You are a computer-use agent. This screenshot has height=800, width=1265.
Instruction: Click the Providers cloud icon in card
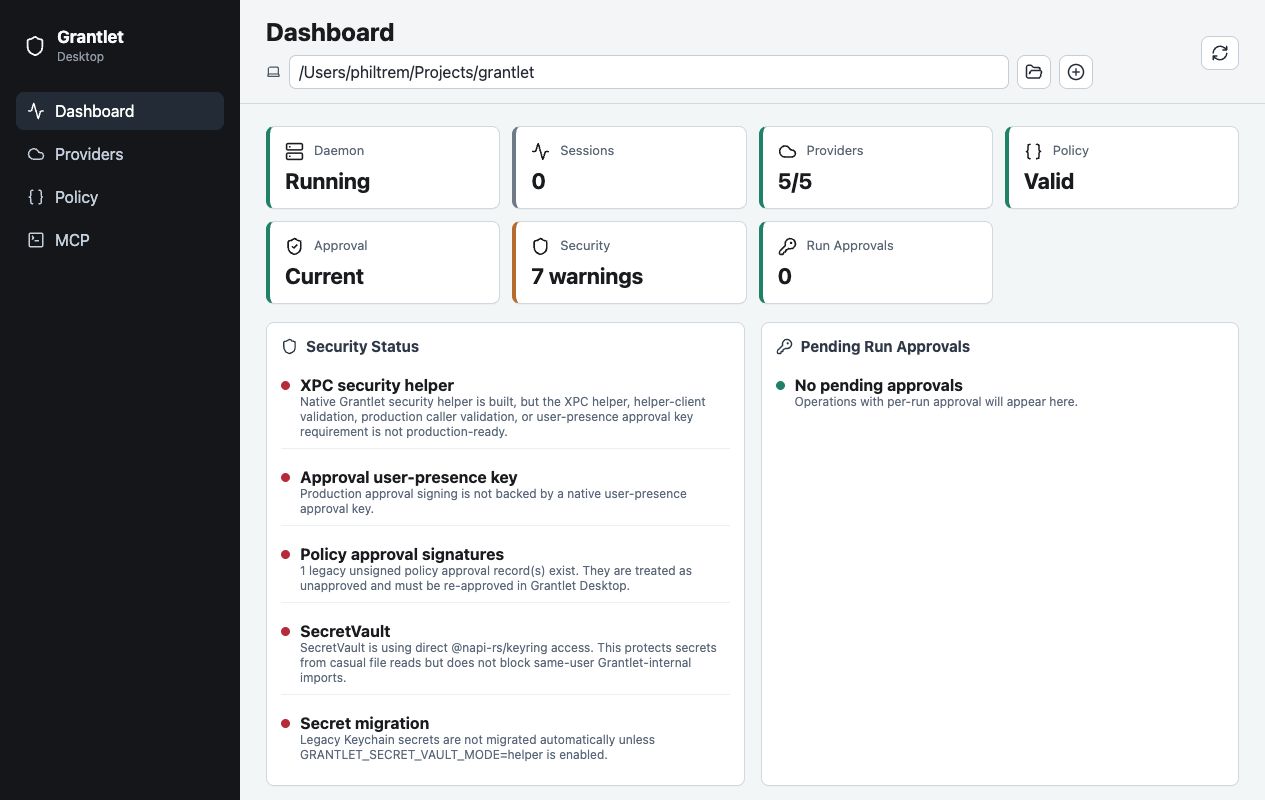point(787,151)
